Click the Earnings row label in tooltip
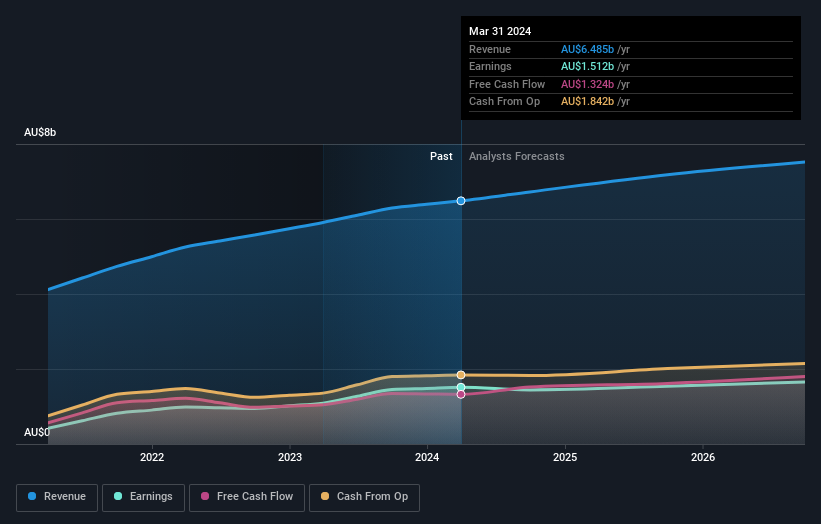The height and width of the screenshot is (524, 821). (491, 66)
